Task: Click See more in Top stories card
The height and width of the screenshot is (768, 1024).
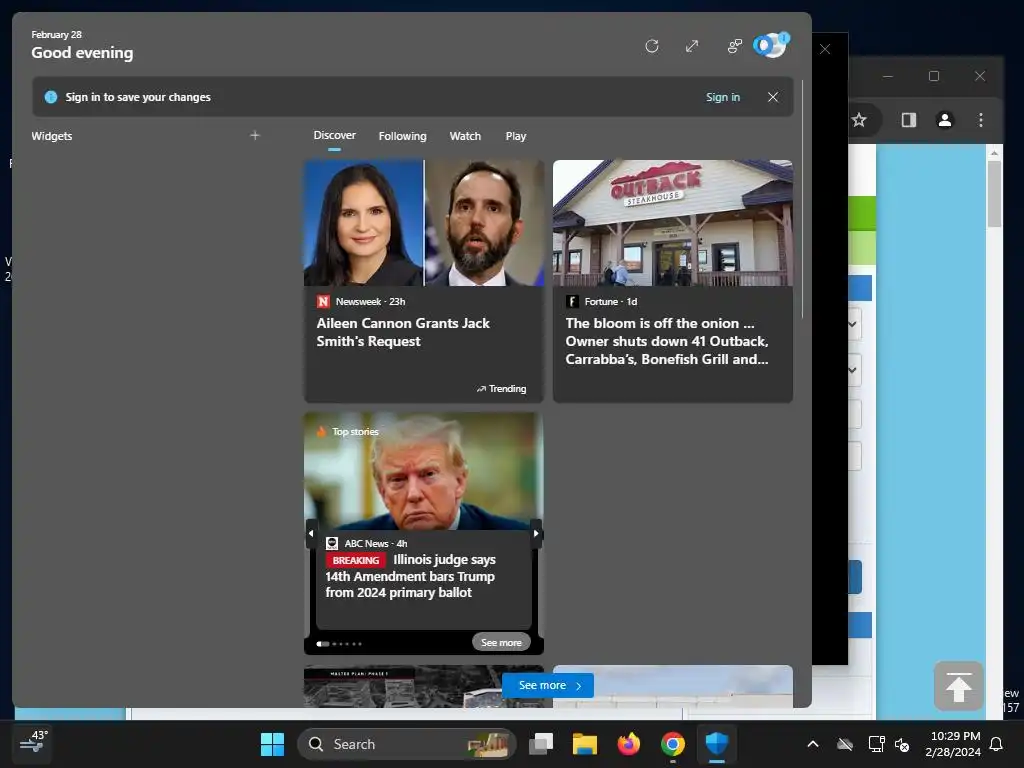Action: (x=501, y=643)
